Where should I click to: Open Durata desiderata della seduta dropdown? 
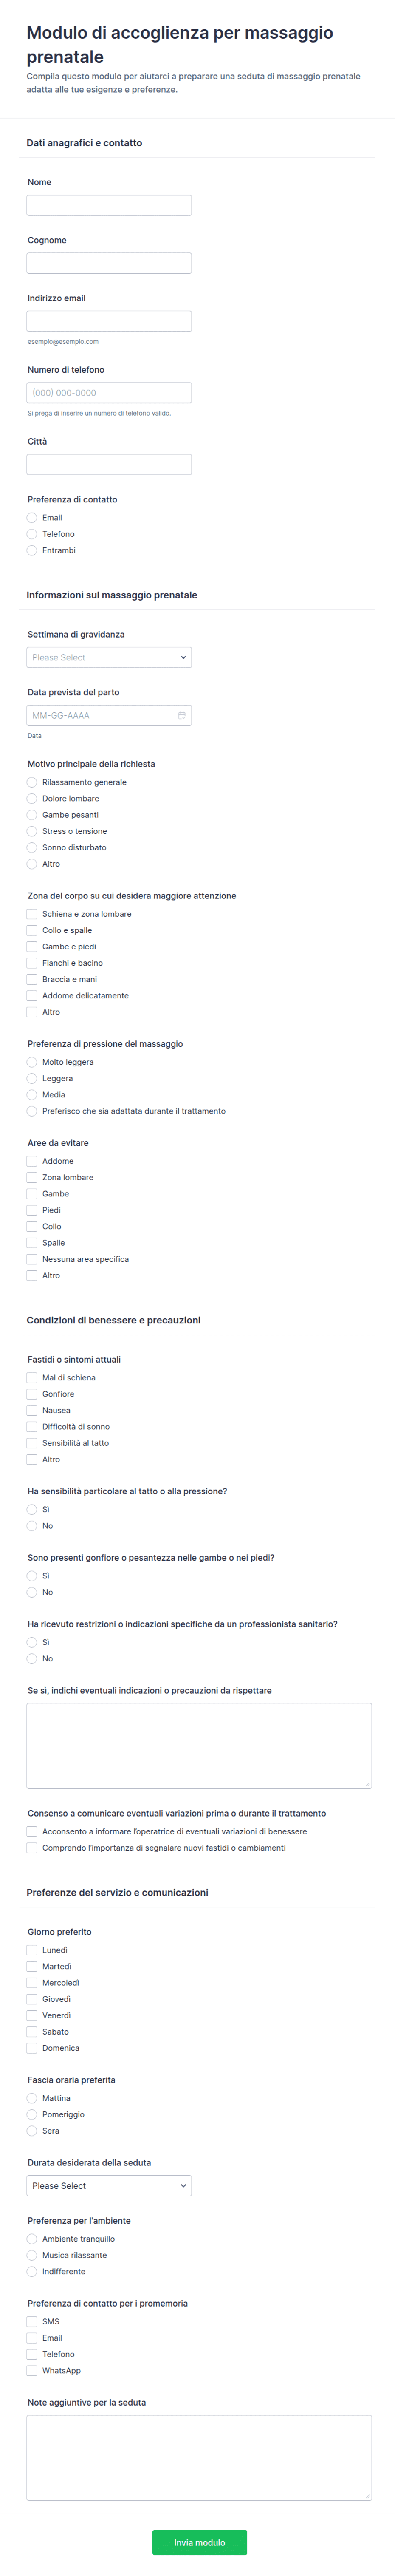click(x=109, y=2186)
